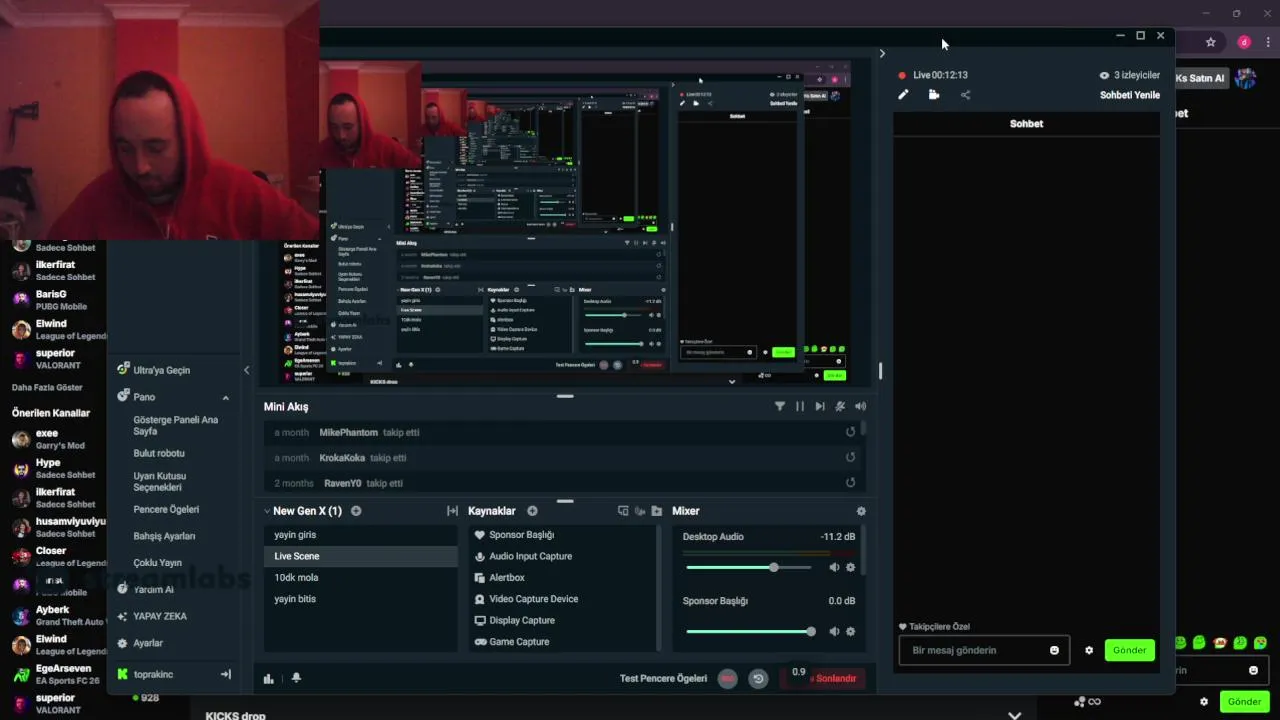Open Çoklu Yayın
This screenshot has width=1280, height=720.
[x=157, y=563]
